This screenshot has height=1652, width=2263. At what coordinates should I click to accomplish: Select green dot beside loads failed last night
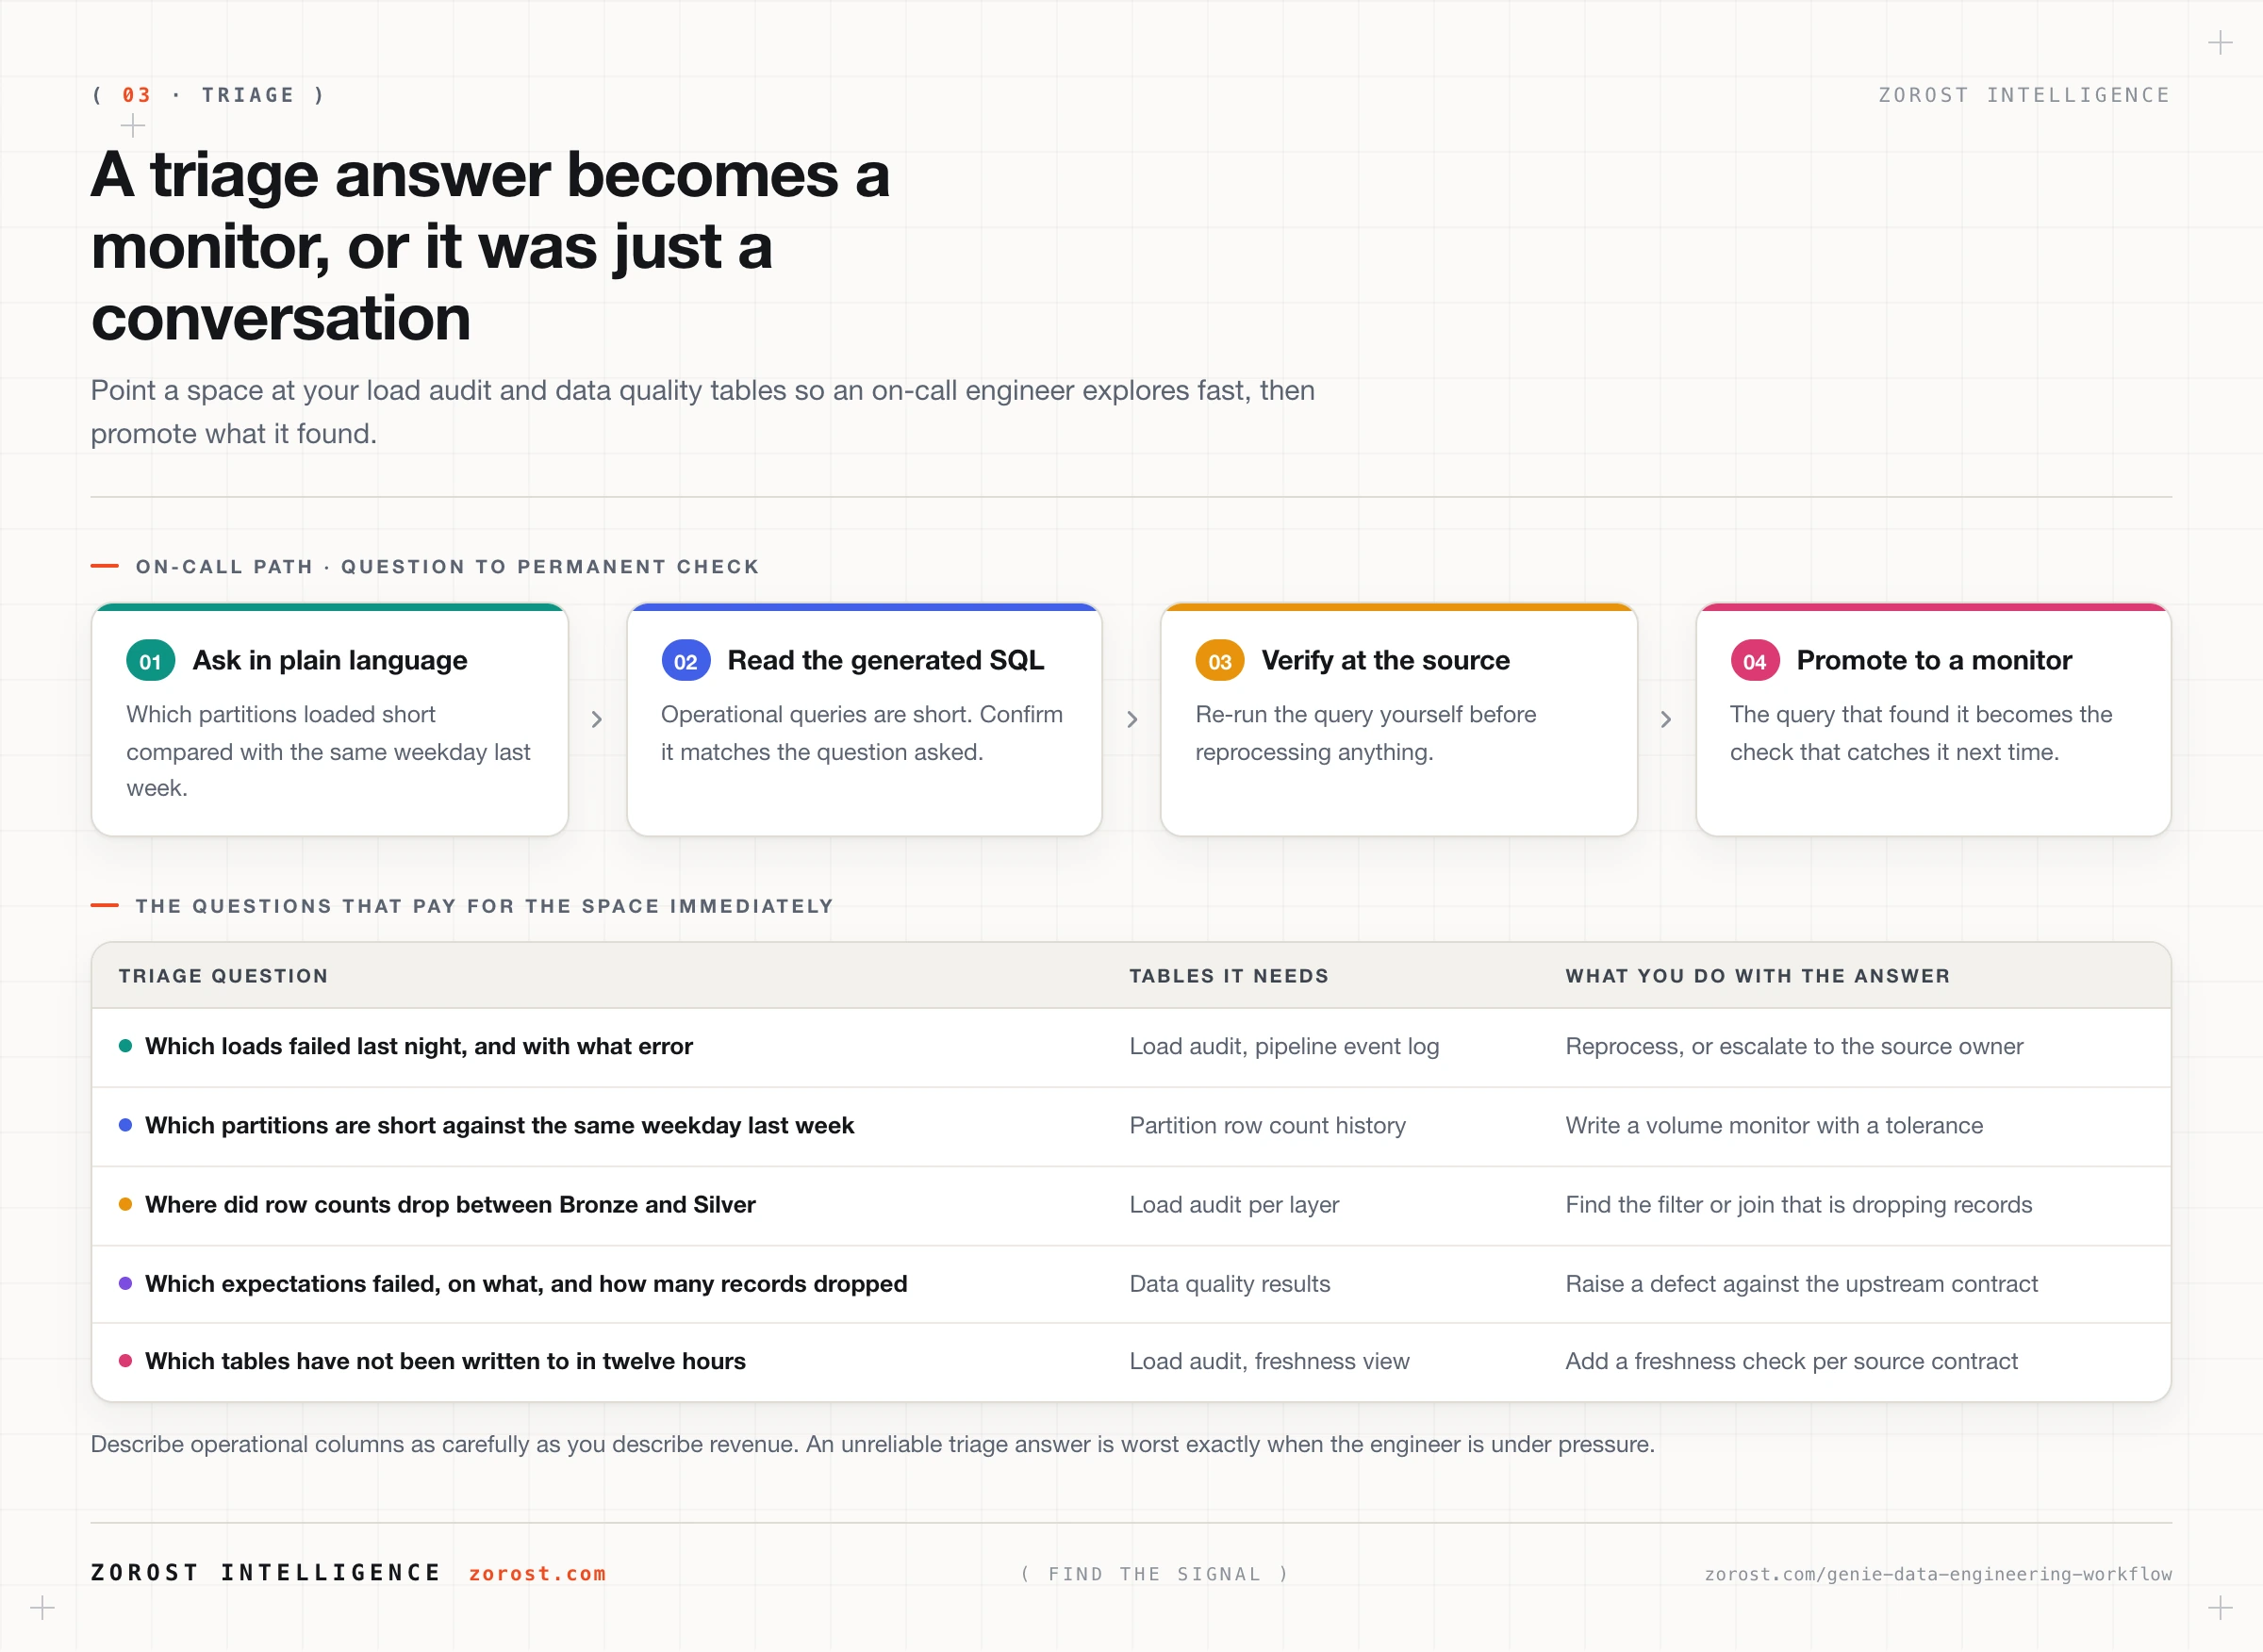point(126,1046)
